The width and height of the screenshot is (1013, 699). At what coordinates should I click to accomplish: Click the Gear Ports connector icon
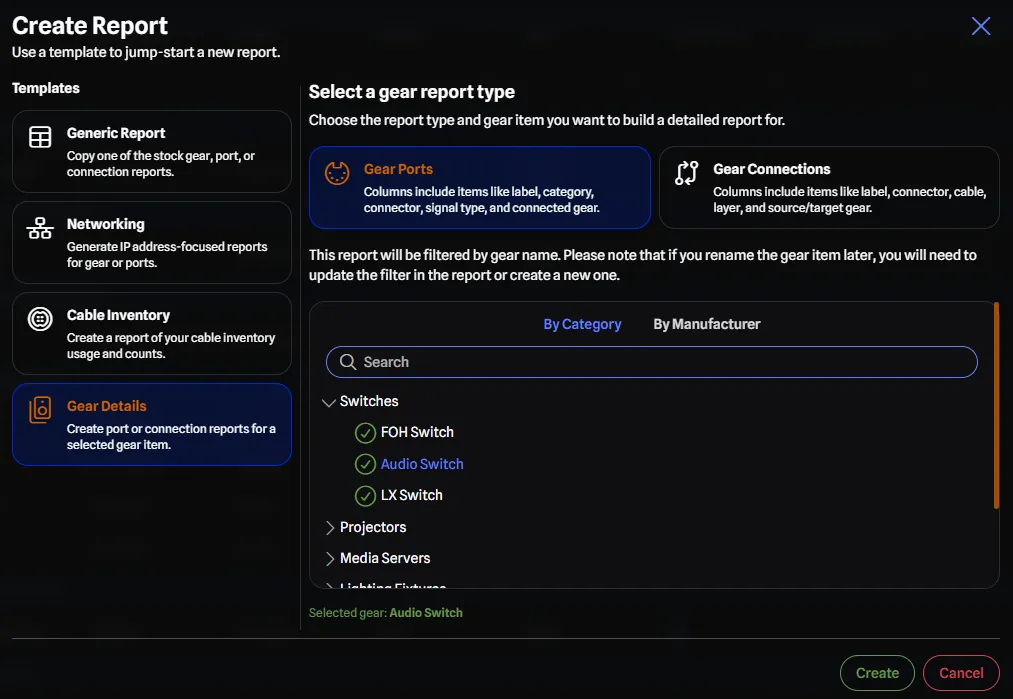point(337,173)
